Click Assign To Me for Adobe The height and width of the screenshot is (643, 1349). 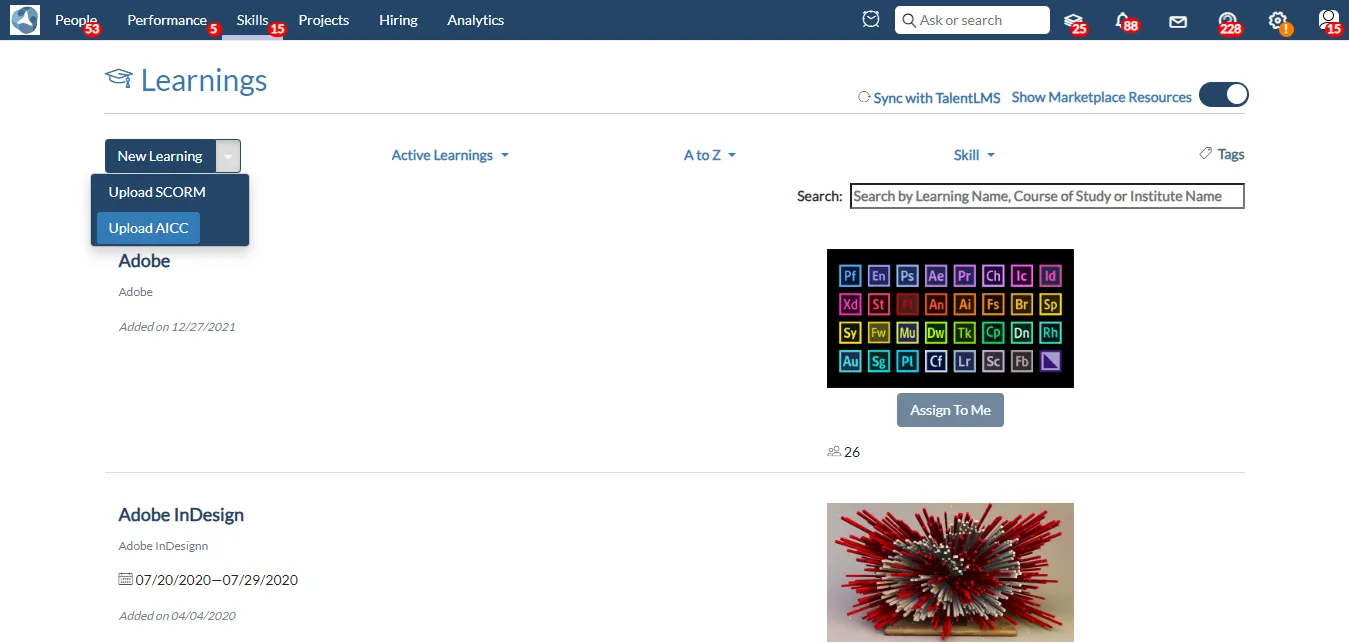950,410
